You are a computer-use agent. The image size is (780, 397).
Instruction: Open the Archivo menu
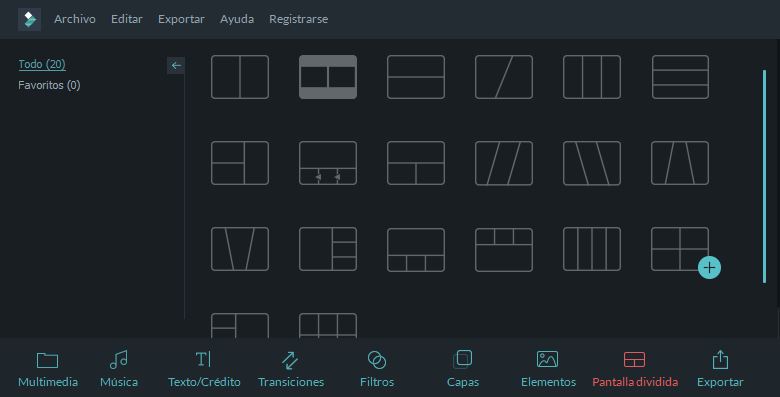click(75, 19)
